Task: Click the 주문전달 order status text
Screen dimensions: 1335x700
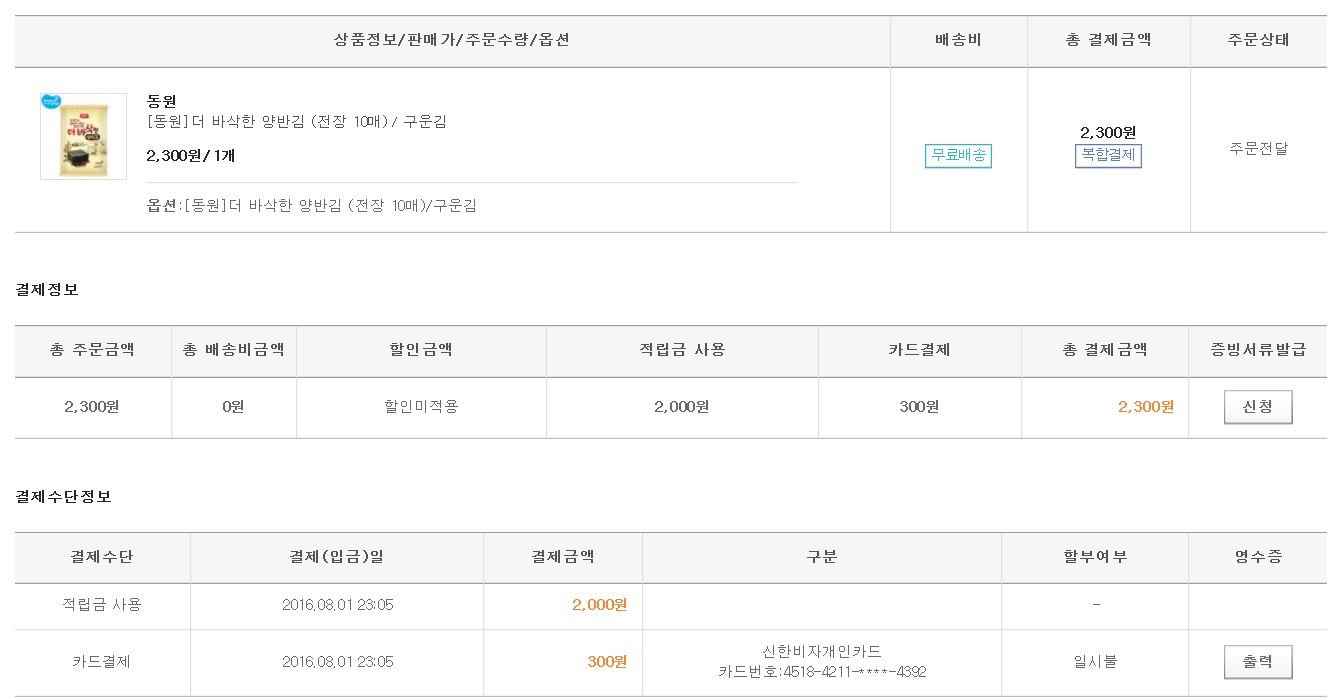Action: (1258, 149)
